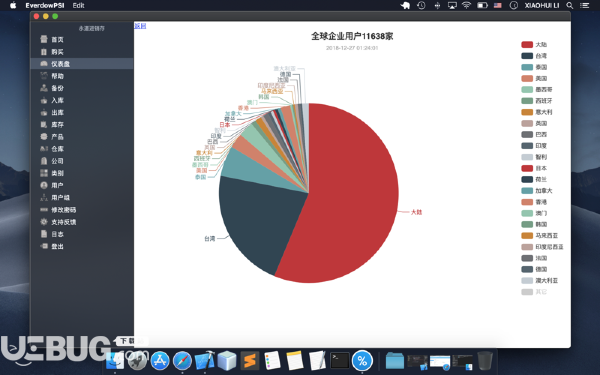Viewport: 600px width, 375px height.
Task: Click the 韩国 legend color swatch
Action: pyautogui.click(x=527, y=224)
